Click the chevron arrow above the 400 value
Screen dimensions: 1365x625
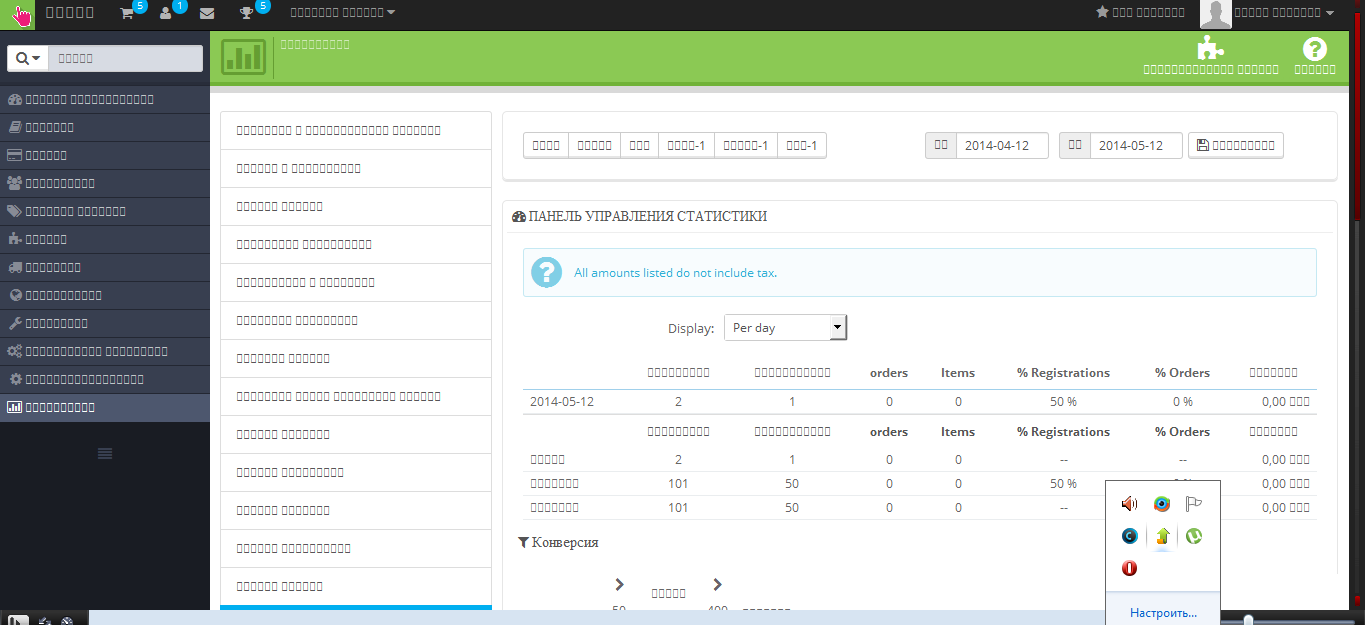click(717, 584)
